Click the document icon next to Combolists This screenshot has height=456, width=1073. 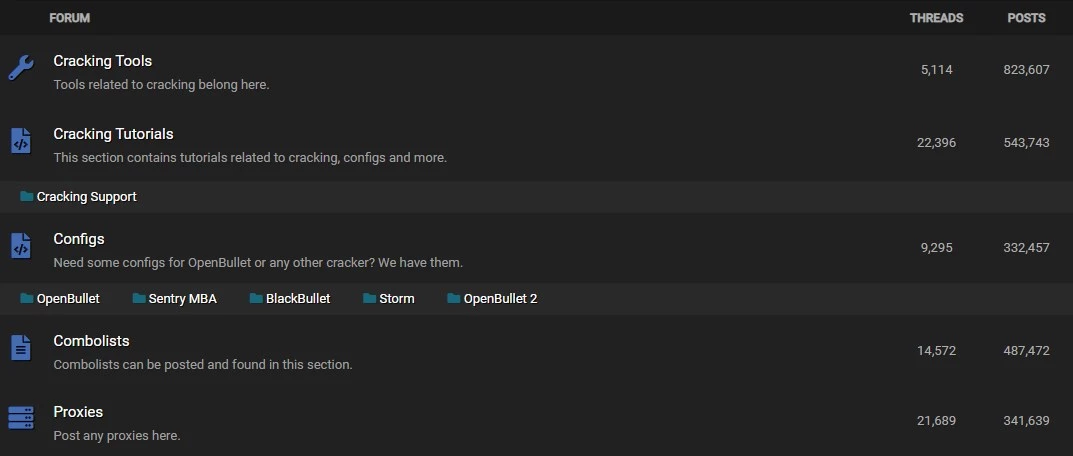(20, 348)
